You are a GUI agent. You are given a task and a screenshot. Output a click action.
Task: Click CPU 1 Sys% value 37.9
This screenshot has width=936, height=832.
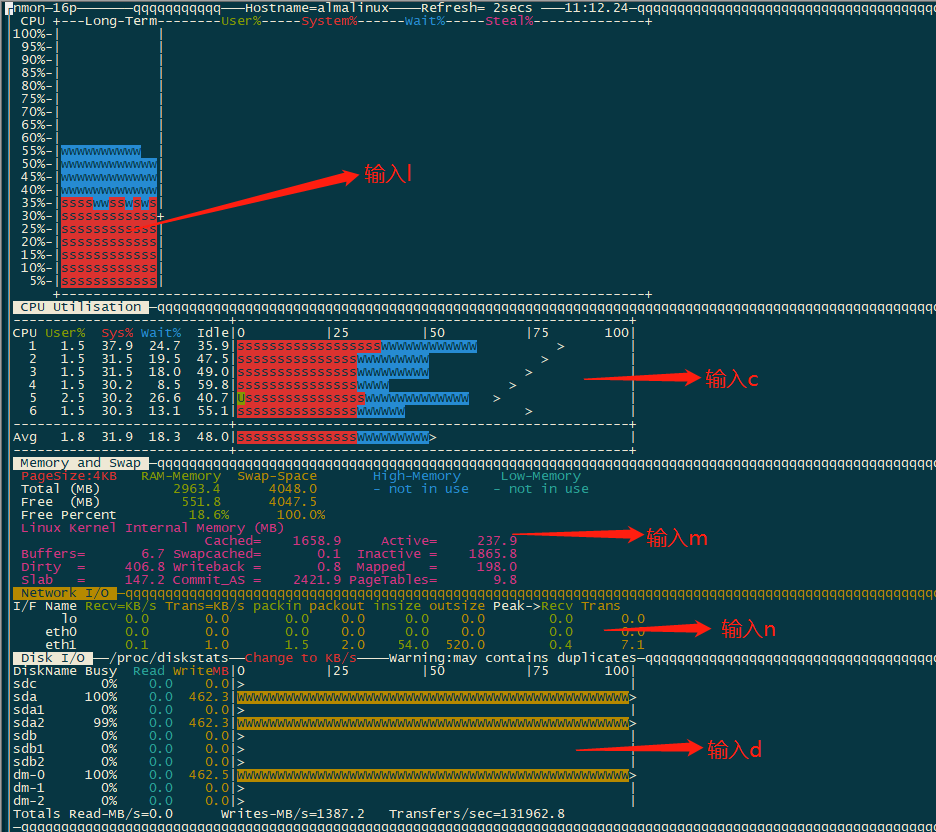(x=117, y=346)
